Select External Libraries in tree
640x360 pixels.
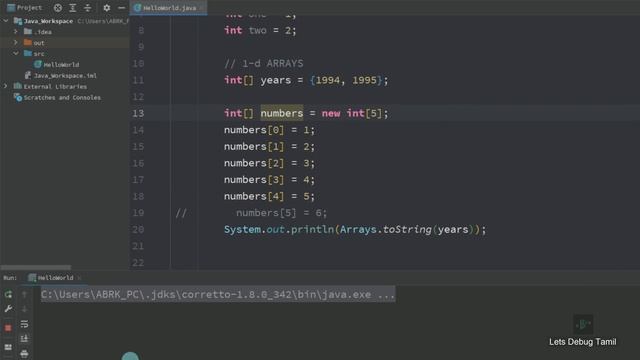tap(51, 87)
